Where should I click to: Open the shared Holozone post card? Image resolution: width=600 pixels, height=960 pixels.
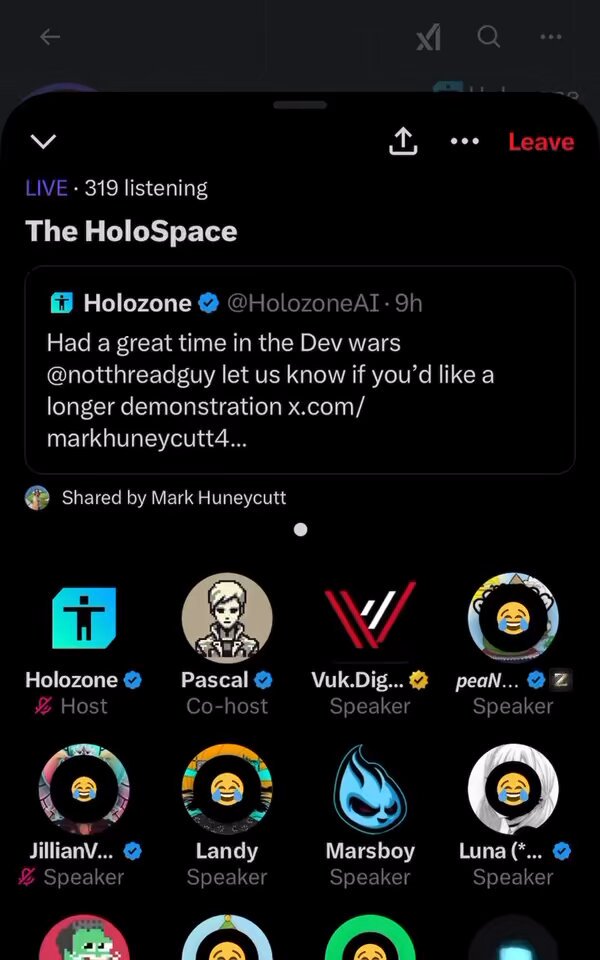pyautogui.click(x=300, y=370)
